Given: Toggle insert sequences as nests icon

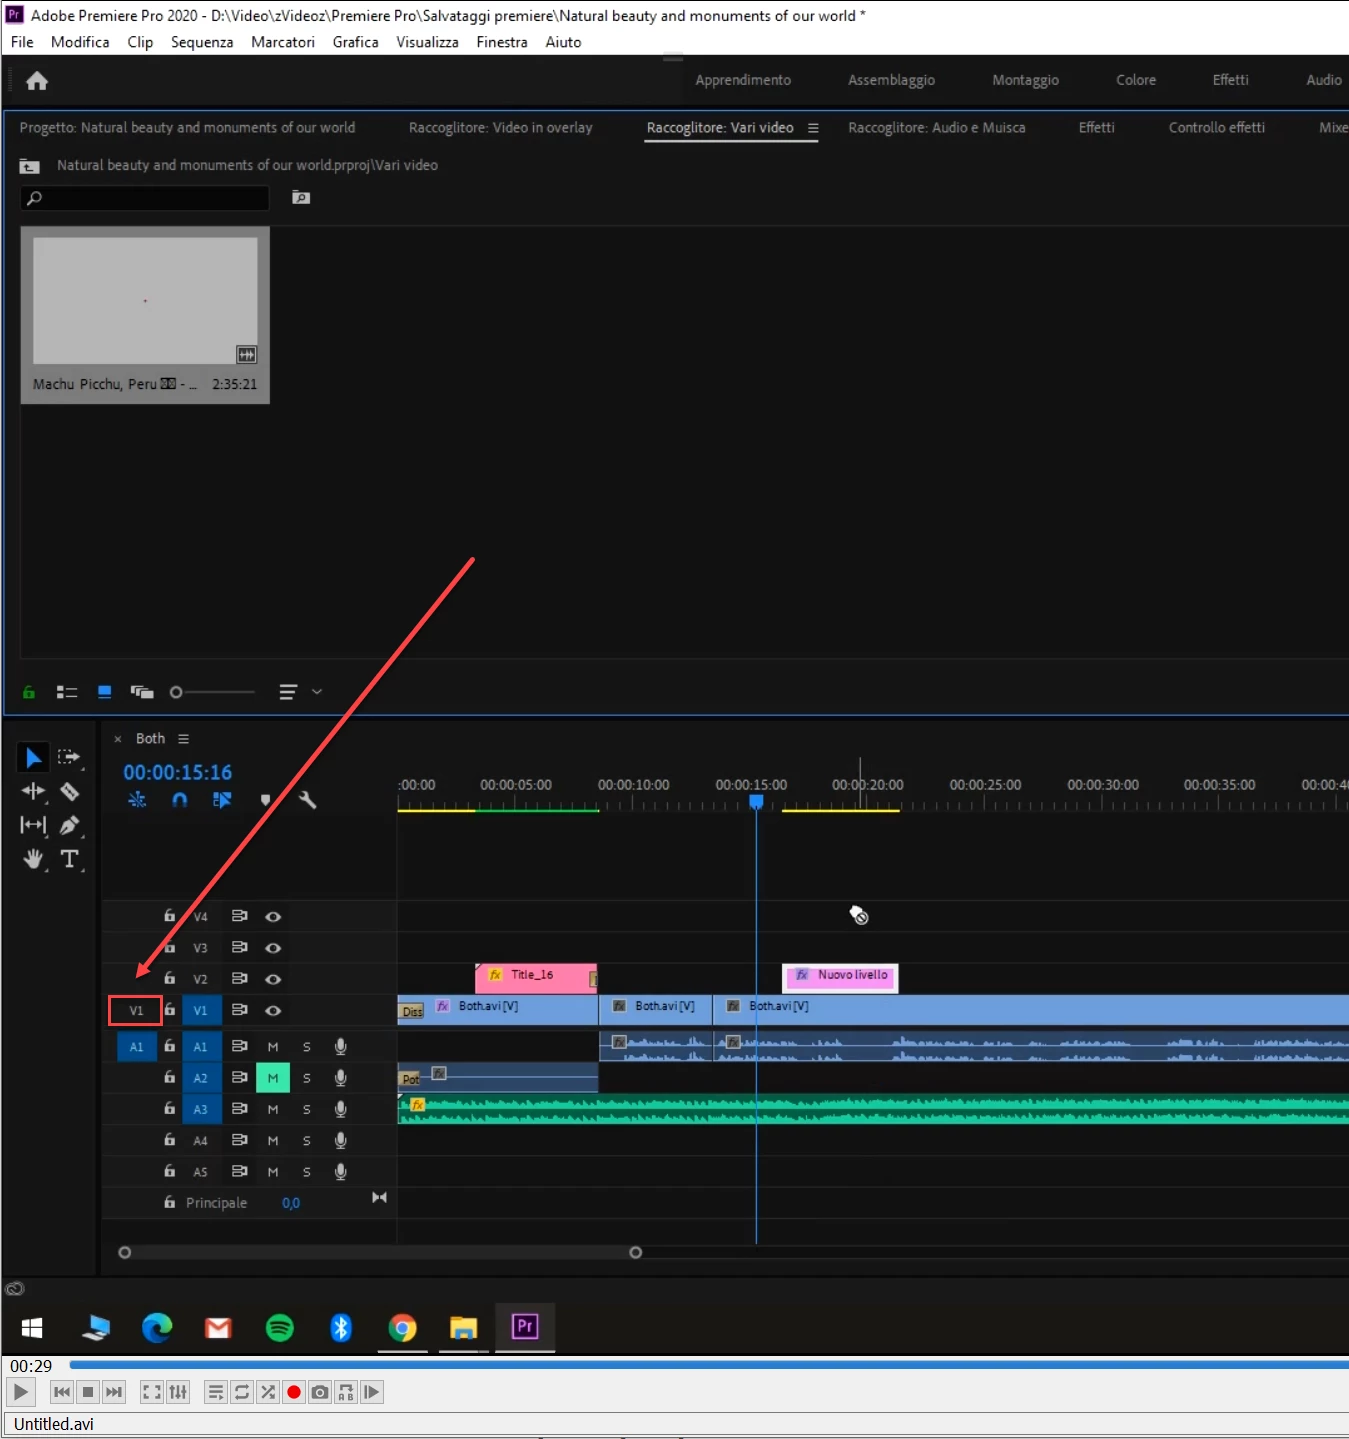Looking at the screenshot, I should click(137, 800).
